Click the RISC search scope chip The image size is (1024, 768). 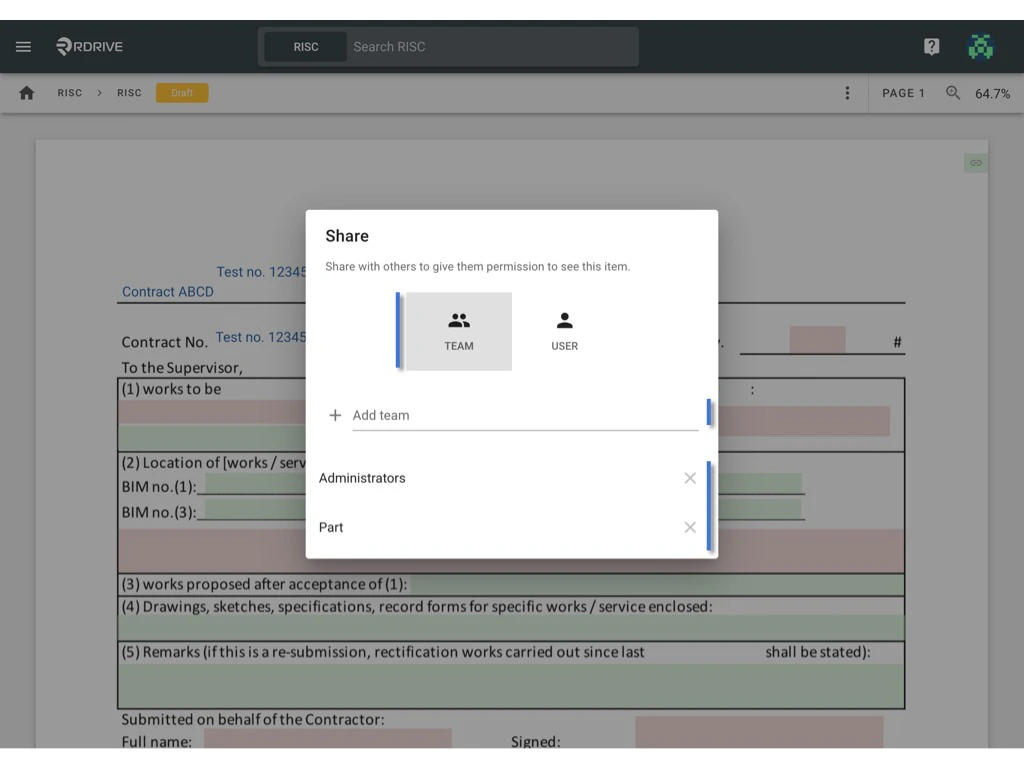click(x=304, y=46)
